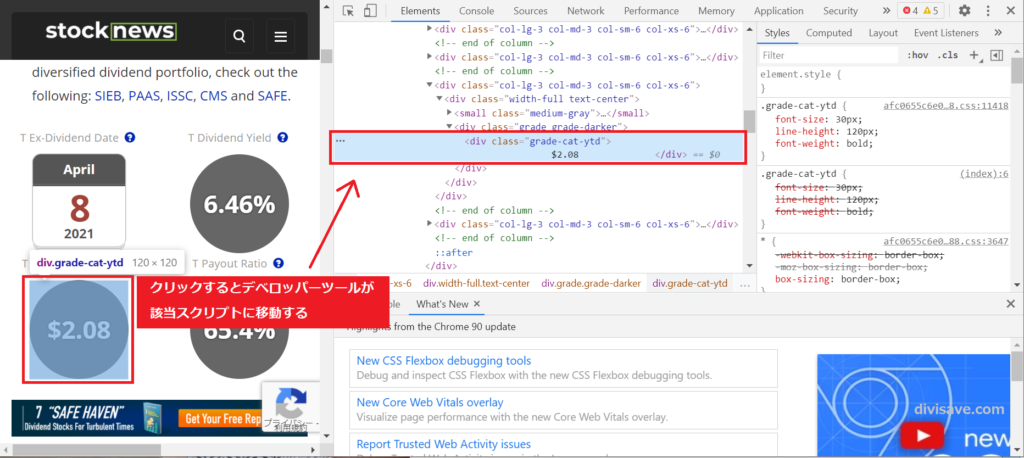Select the Computed pane tab

click(829, 33)
